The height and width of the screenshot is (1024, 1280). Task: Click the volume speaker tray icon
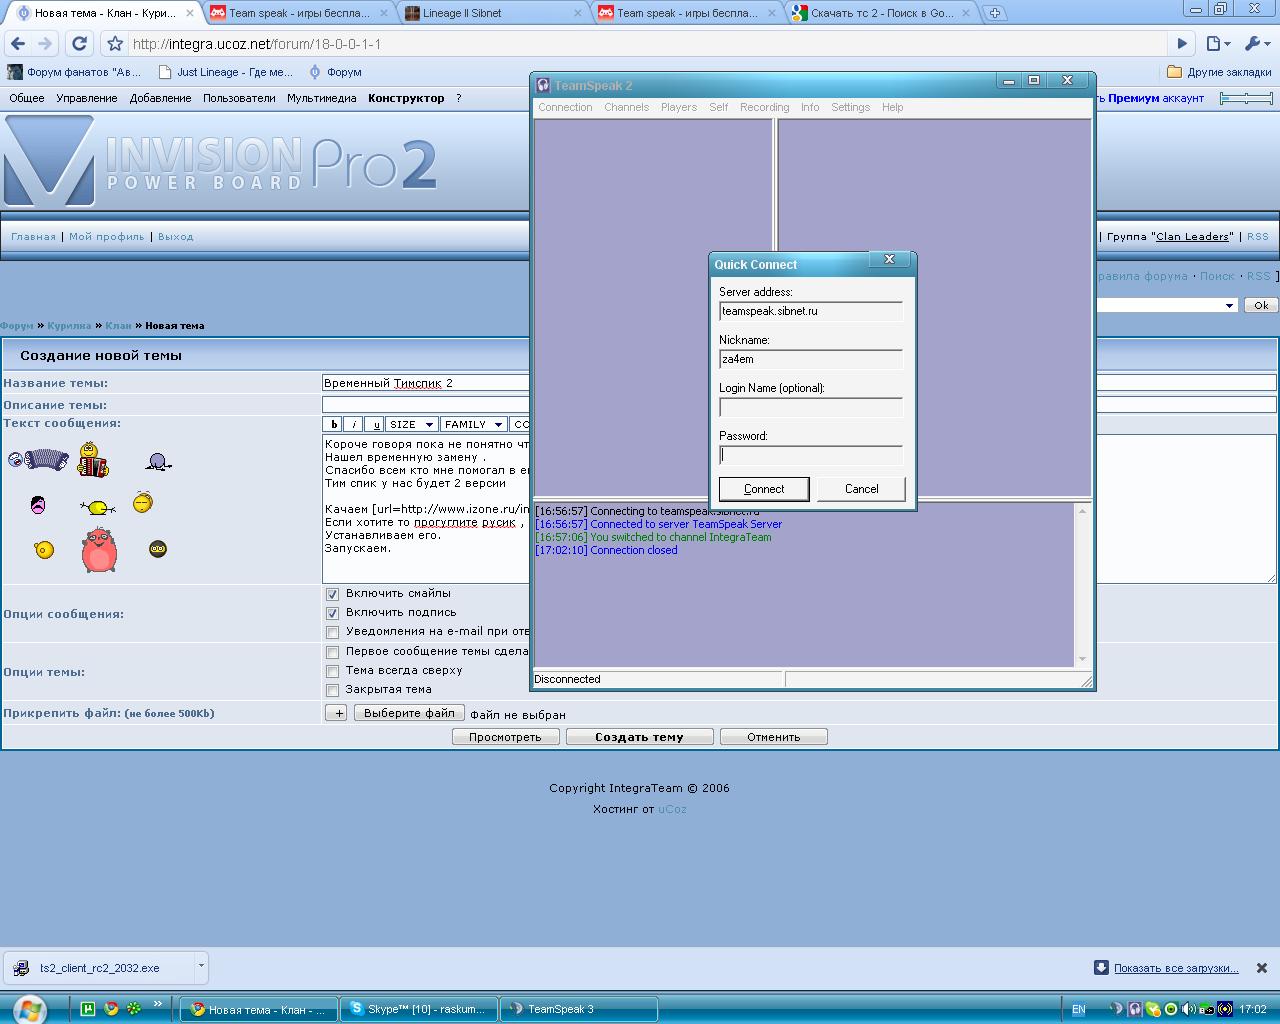tap(1188, 1009)
